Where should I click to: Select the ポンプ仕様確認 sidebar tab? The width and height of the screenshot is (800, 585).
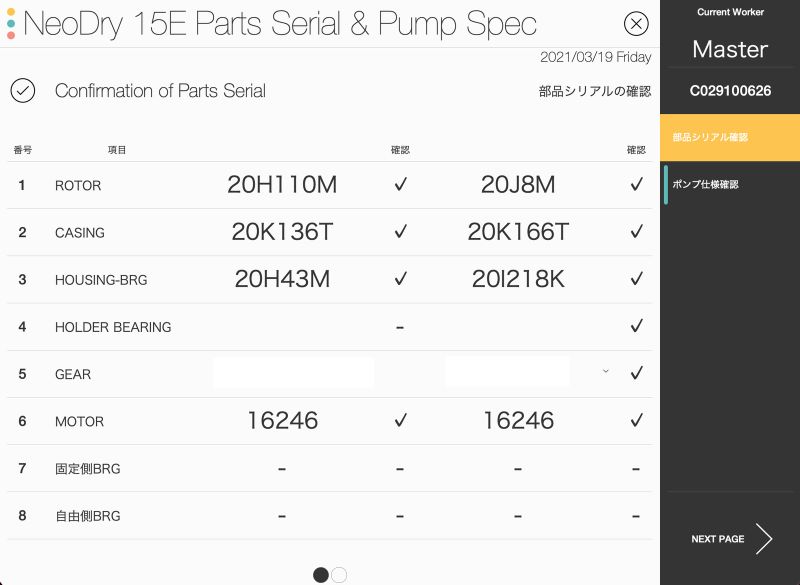730,185
